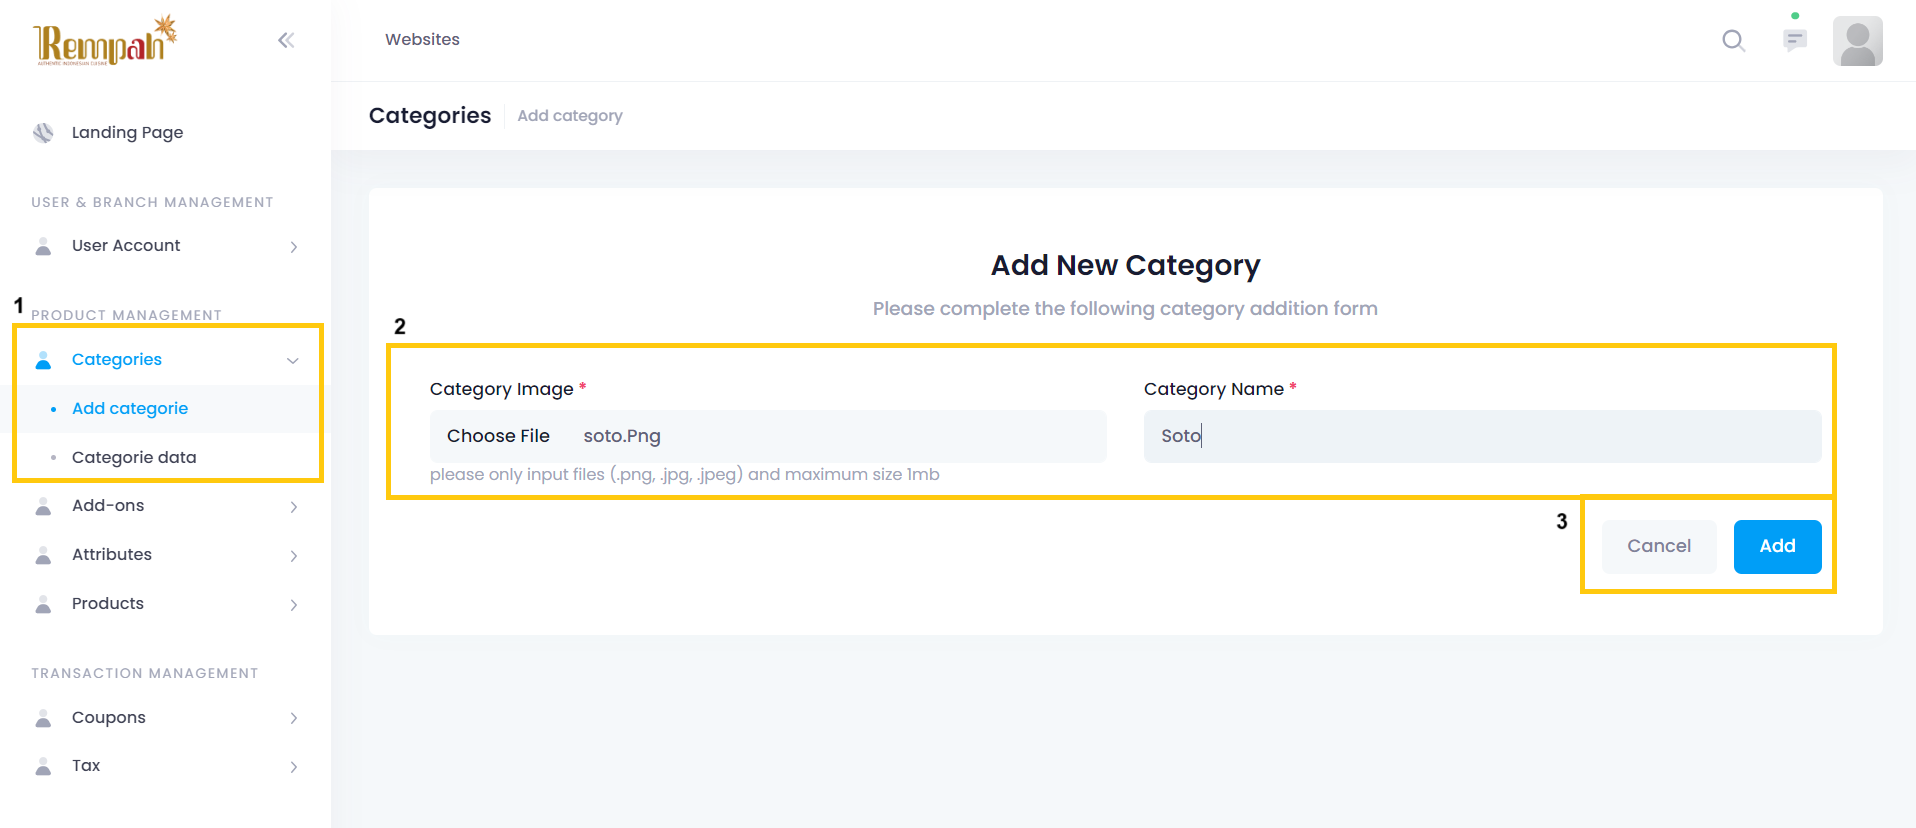Expand the Attributes submenu chevron
The height and width of the screenshot is (828, 1916).
pyautogui.click(x=294, y=556)
